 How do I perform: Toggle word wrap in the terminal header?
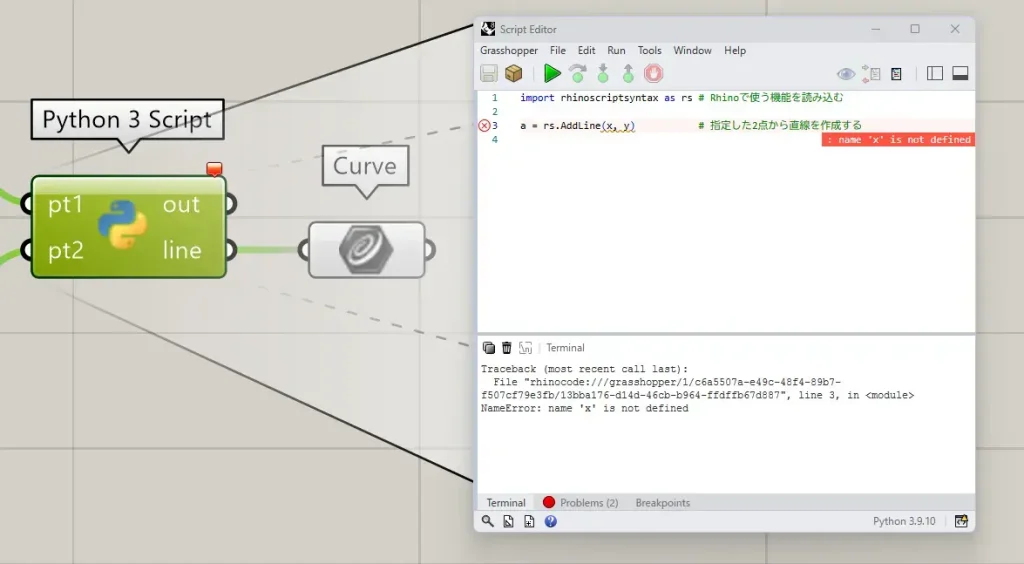point(525,348)
